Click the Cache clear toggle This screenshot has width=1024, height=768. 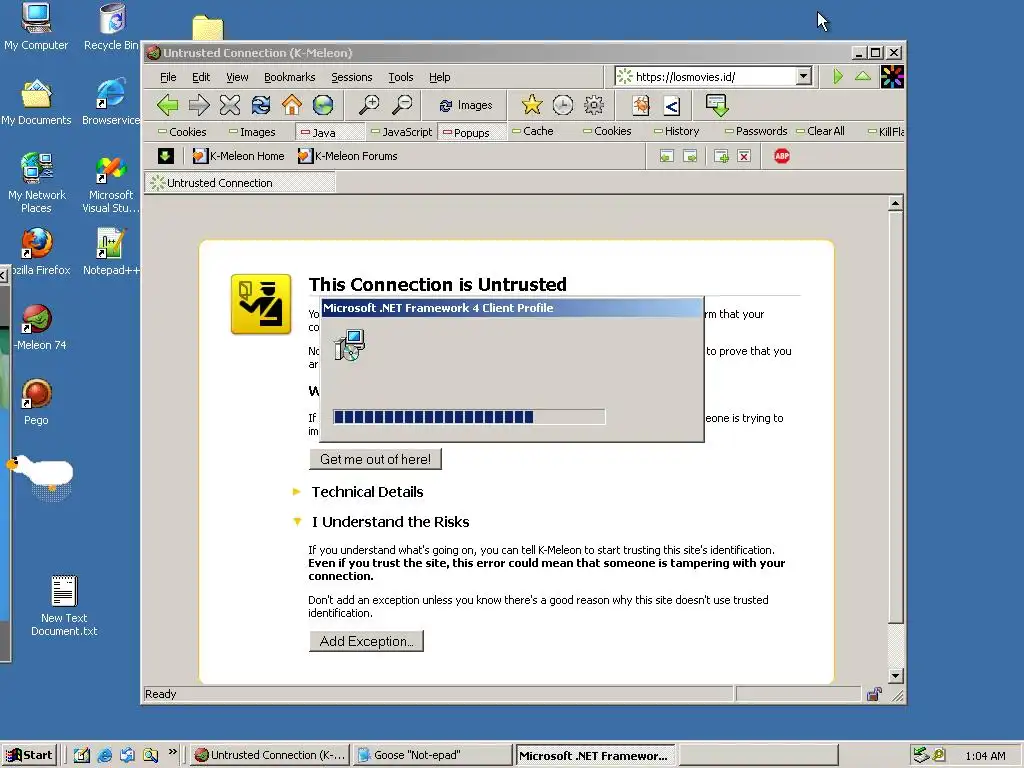click(x=533, y=131)
